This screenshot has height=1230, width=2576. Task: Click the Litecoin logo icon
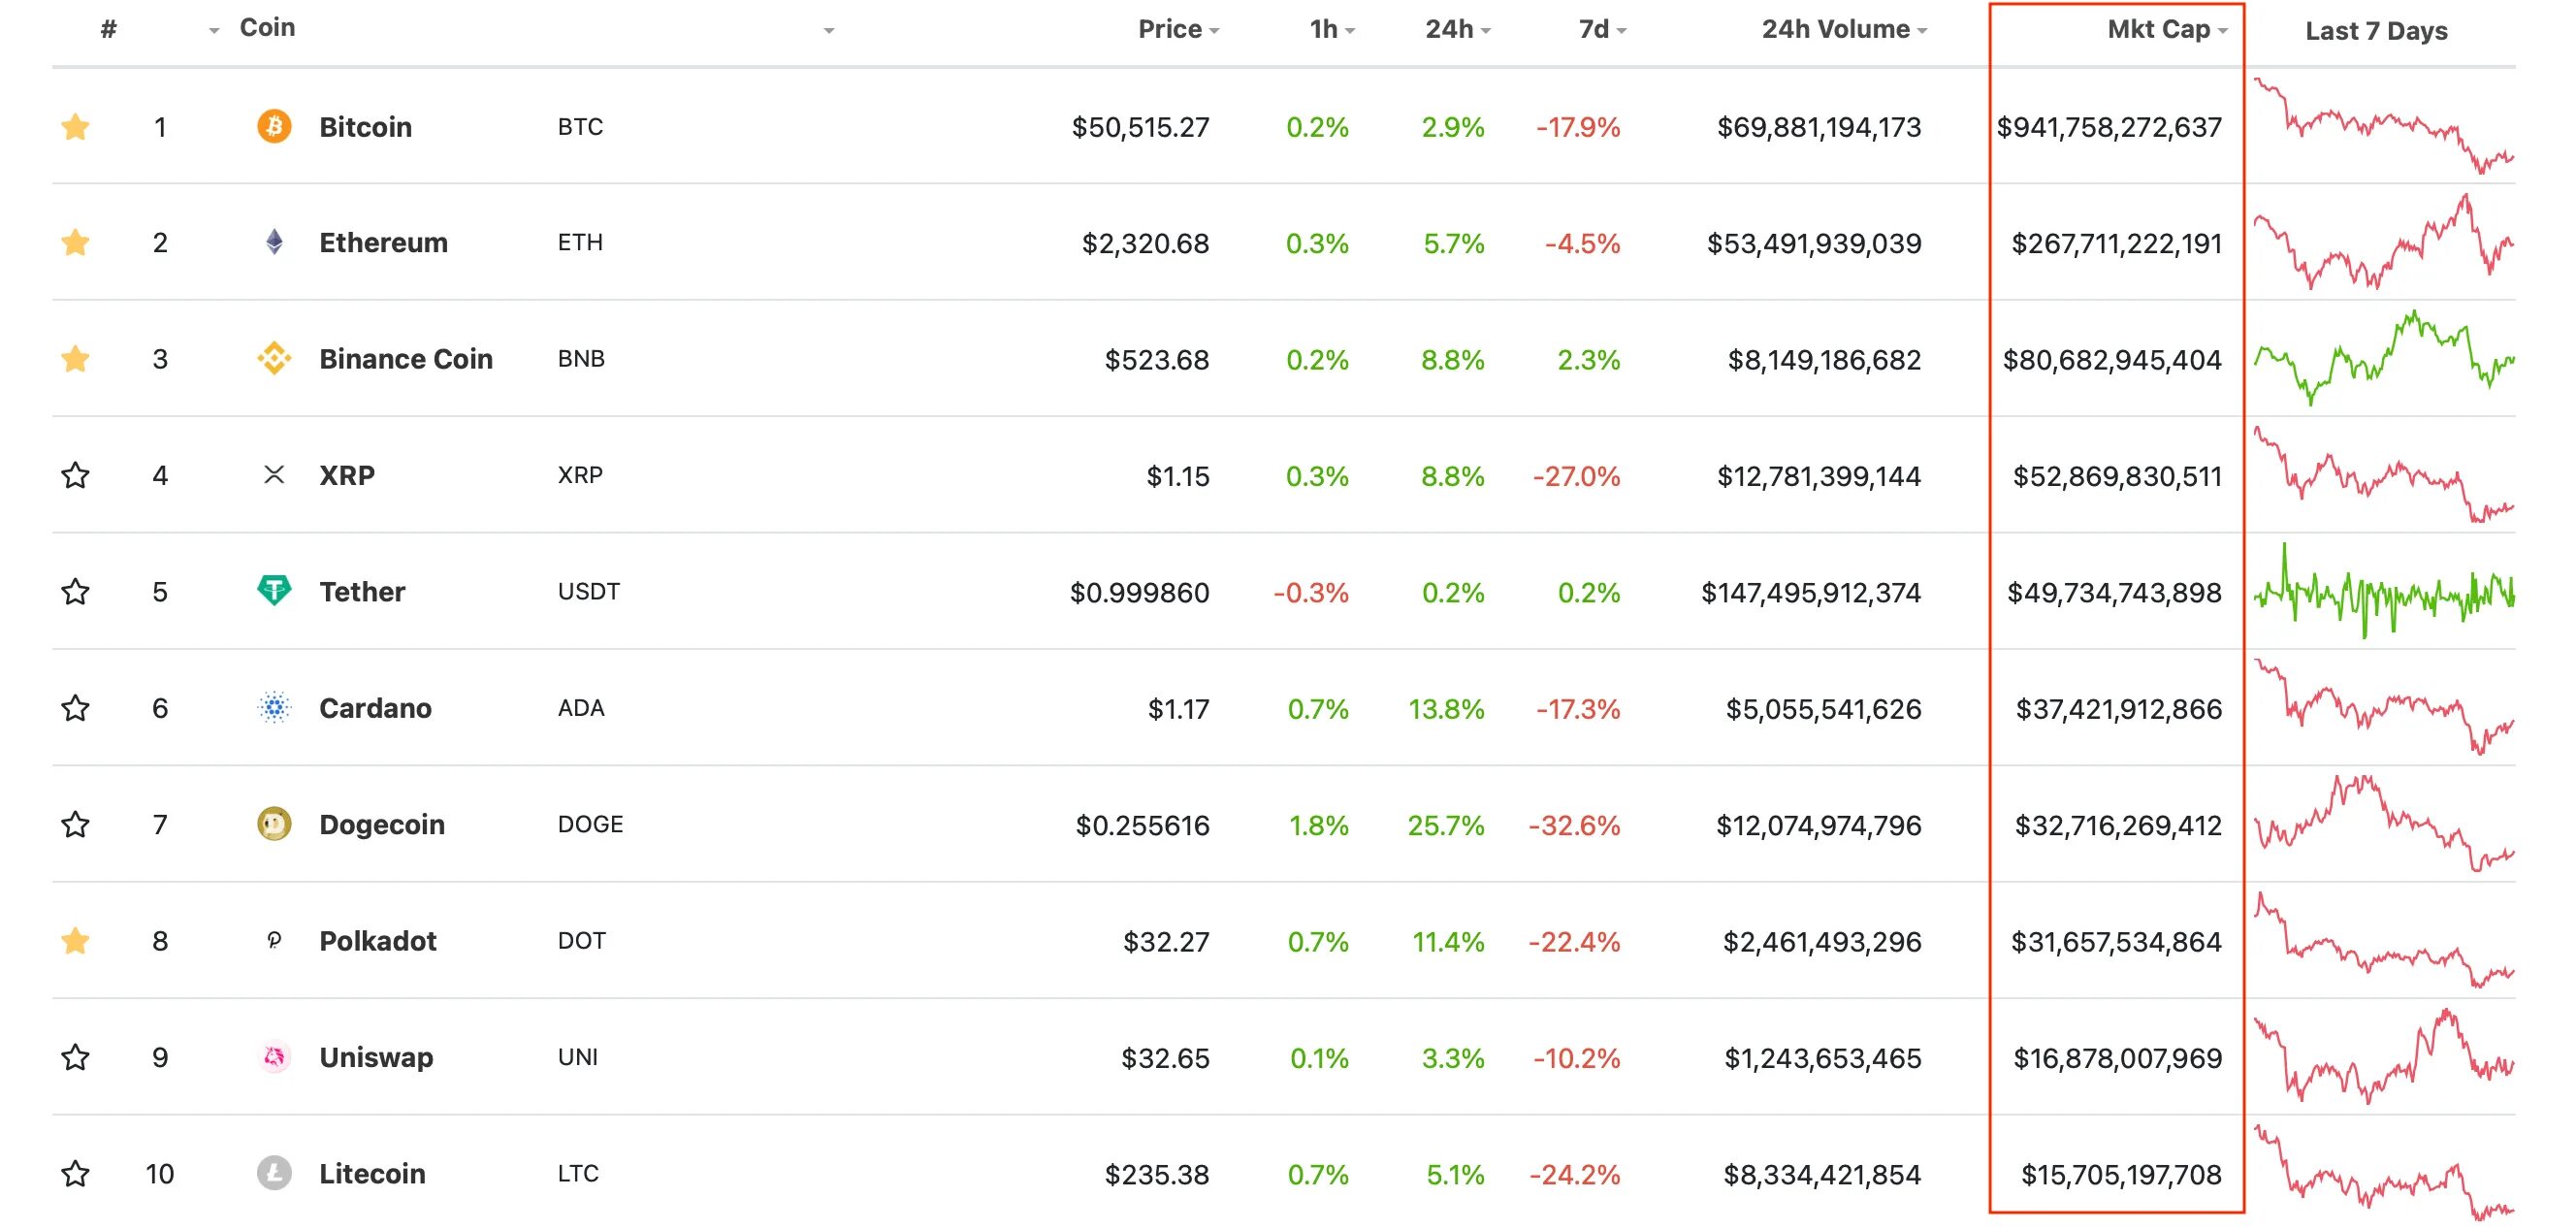point(274,1173)
